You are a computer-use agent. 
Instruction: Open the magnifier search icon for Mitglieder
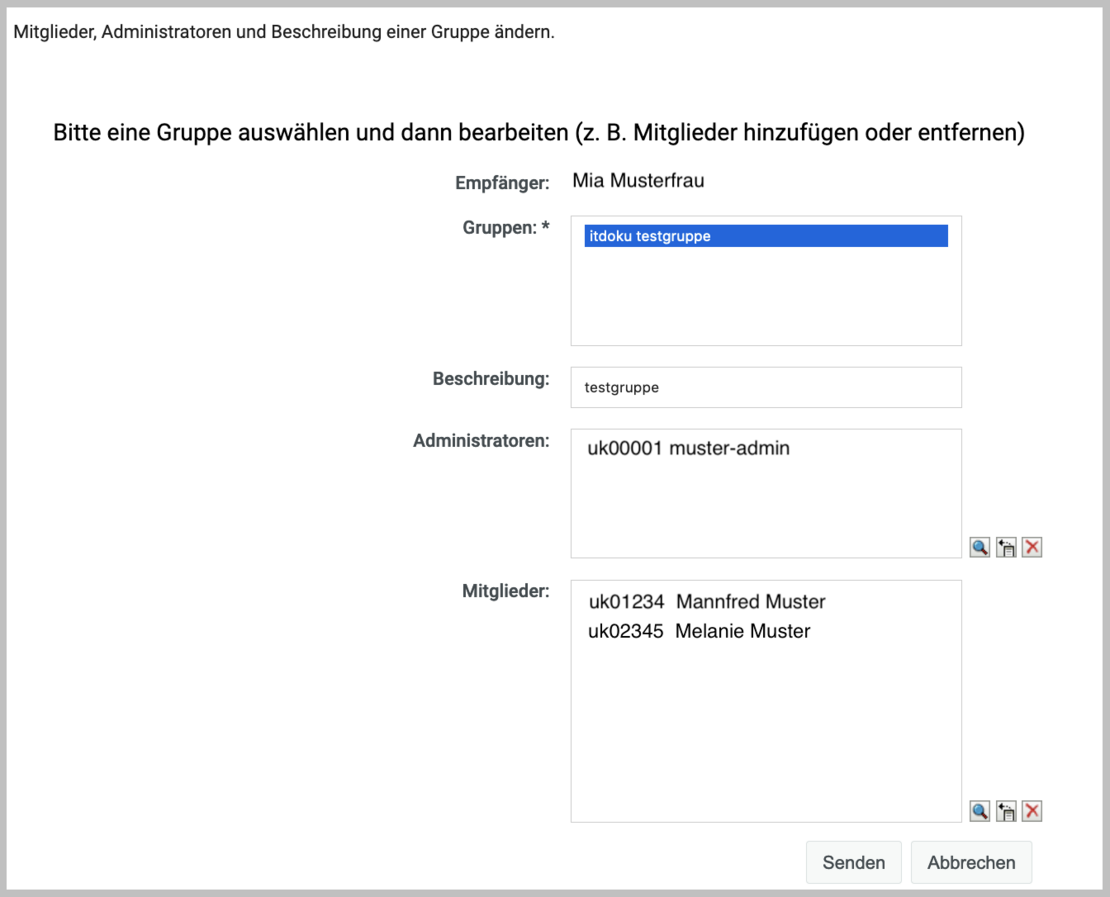click(980, 811)
